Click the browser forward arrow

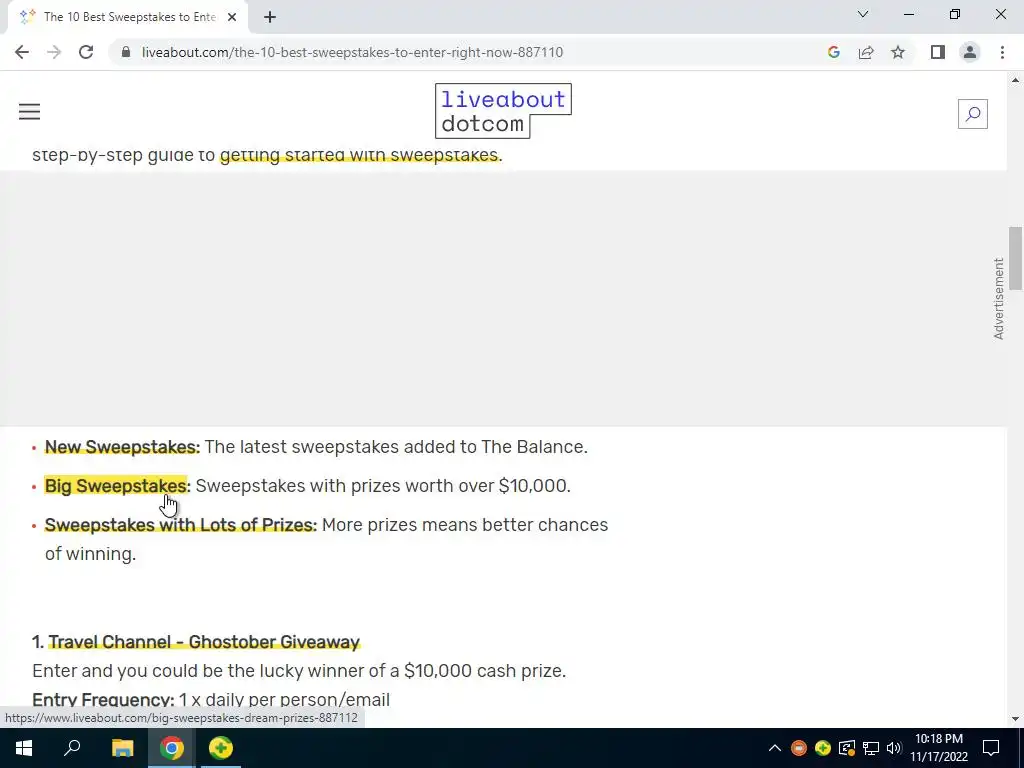pos(54,52)
